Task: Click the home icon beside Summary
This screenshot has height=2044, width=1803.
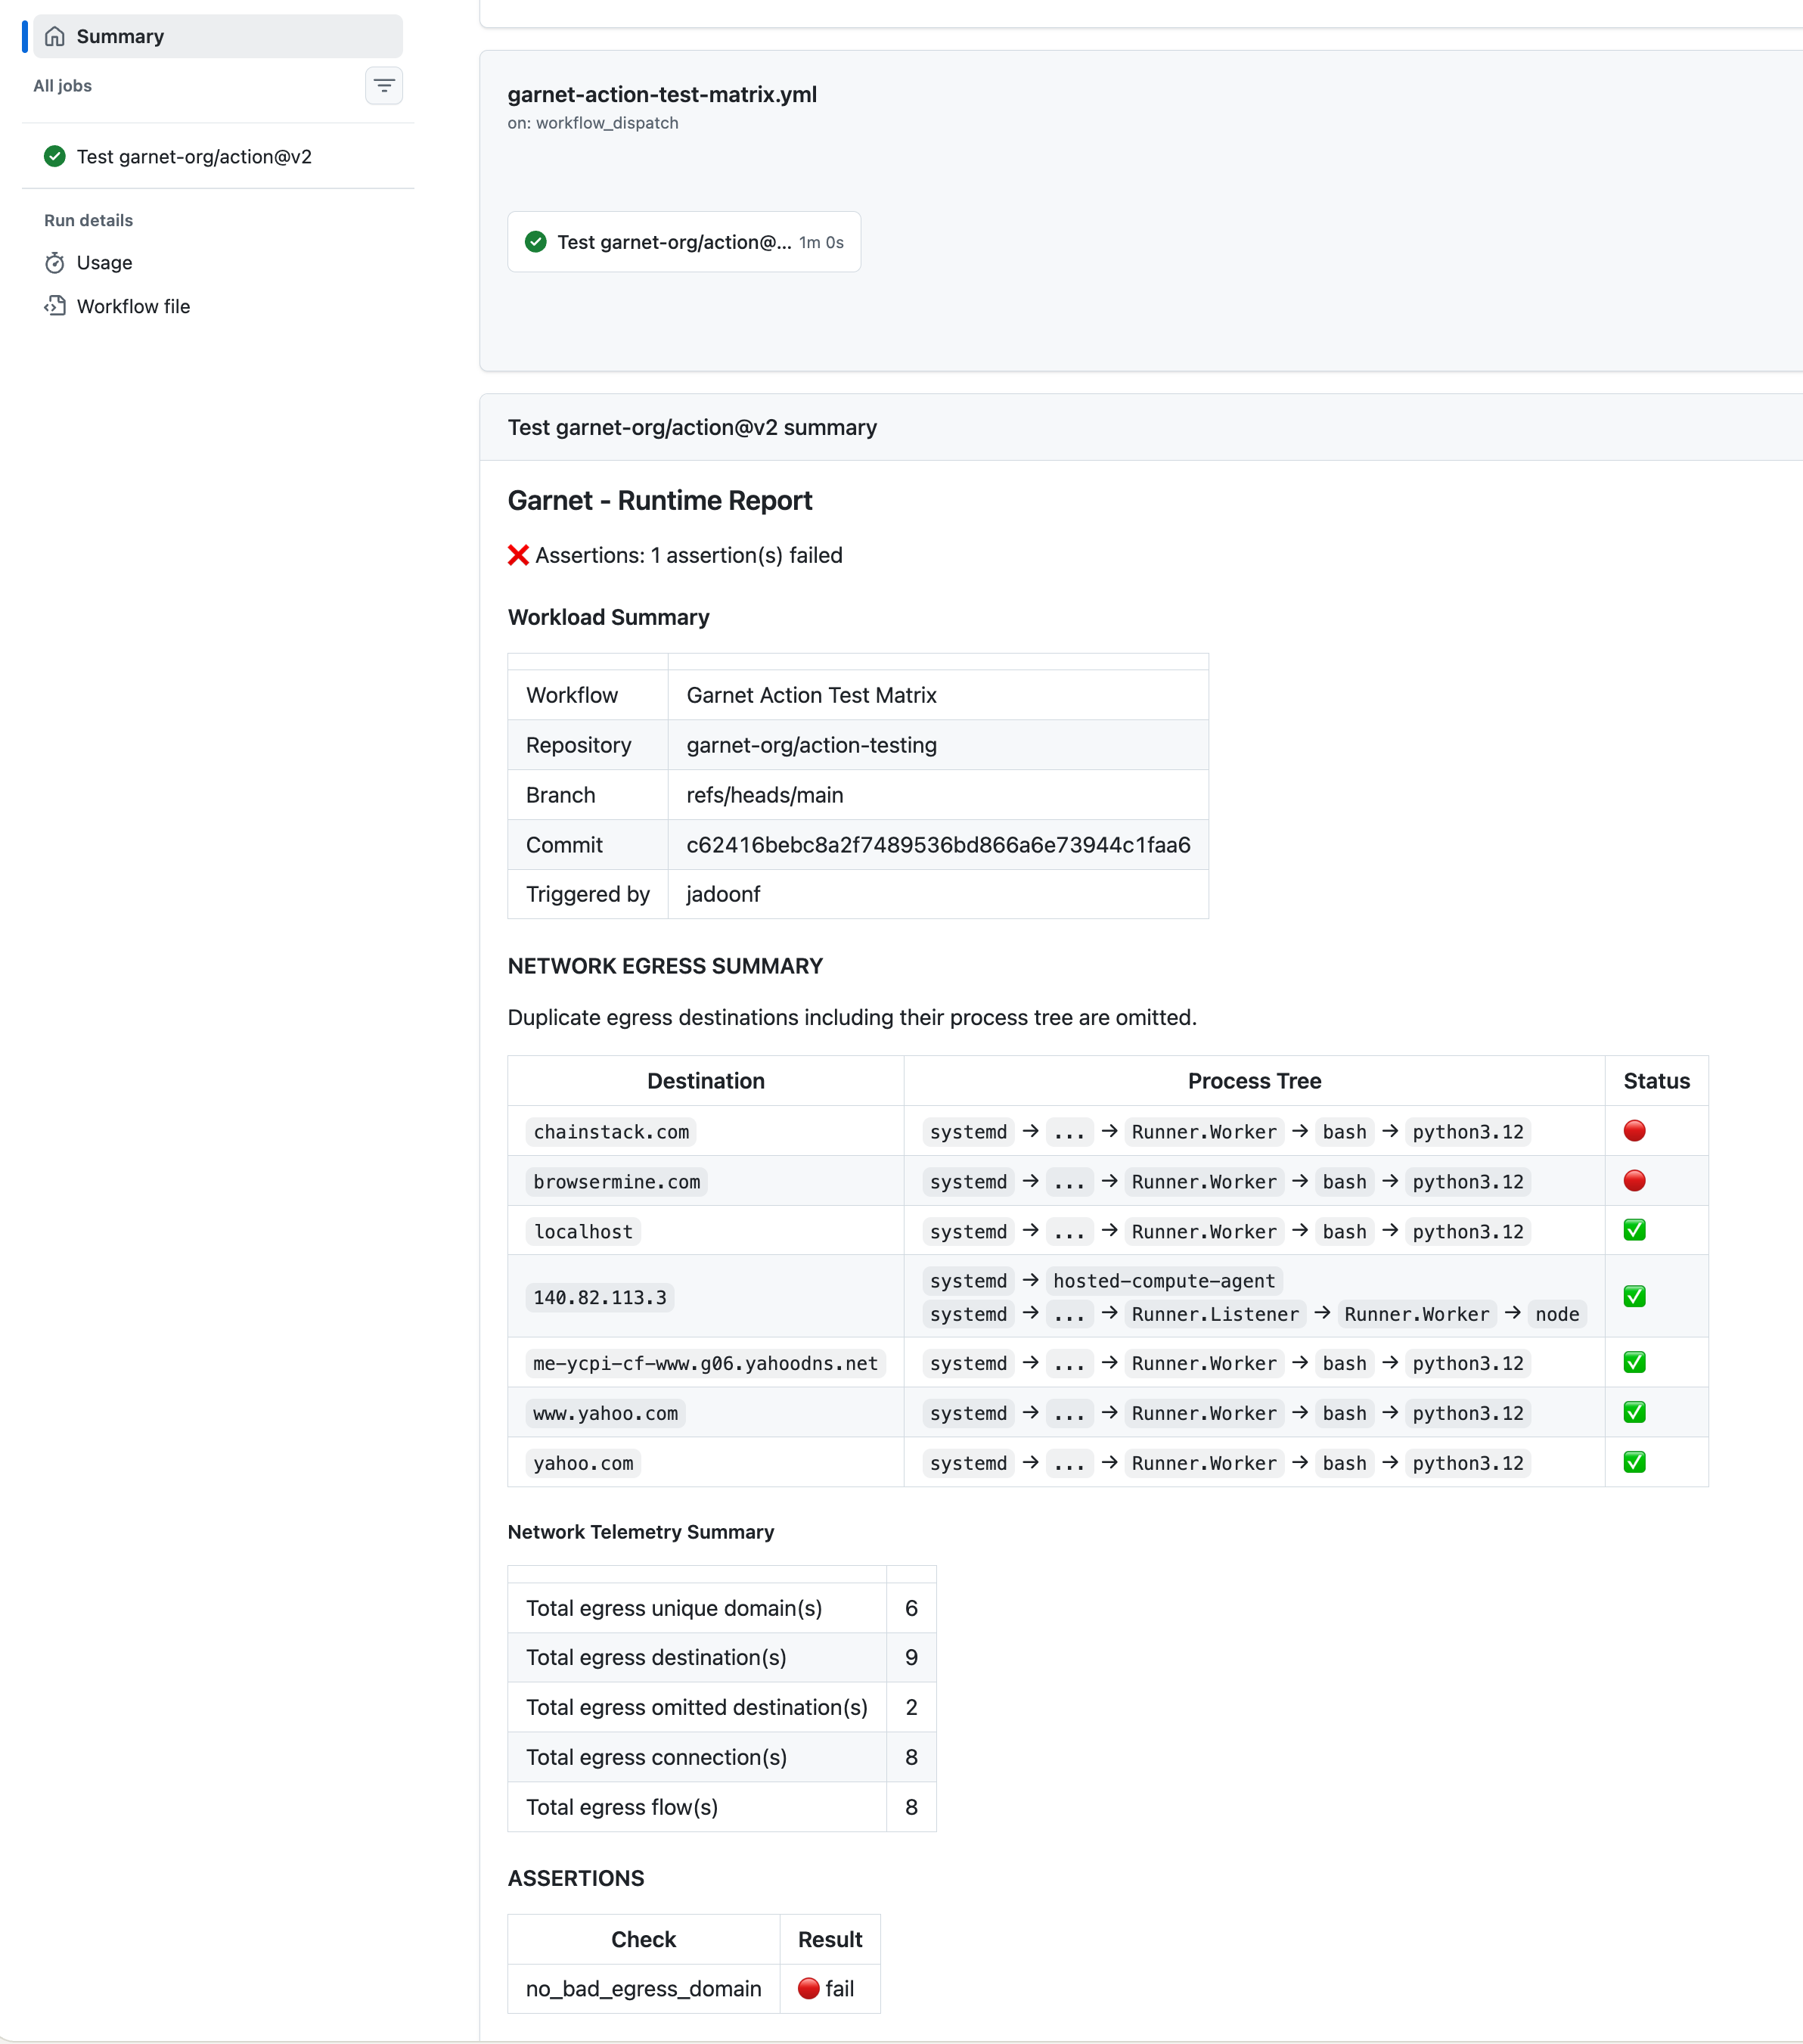Action: [x=56, y=36]
